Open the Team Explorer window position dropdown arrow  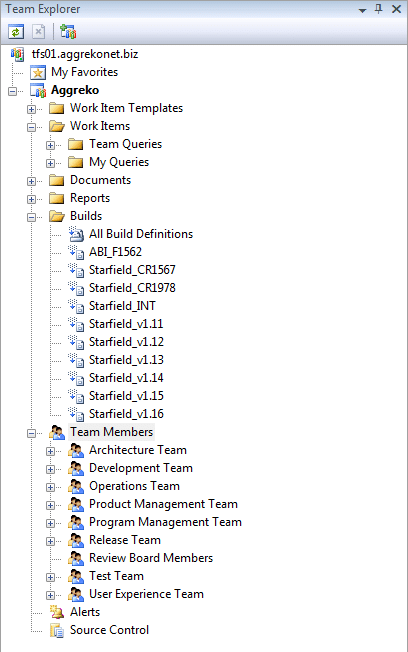pyautogui.click(x=362, y=10)
